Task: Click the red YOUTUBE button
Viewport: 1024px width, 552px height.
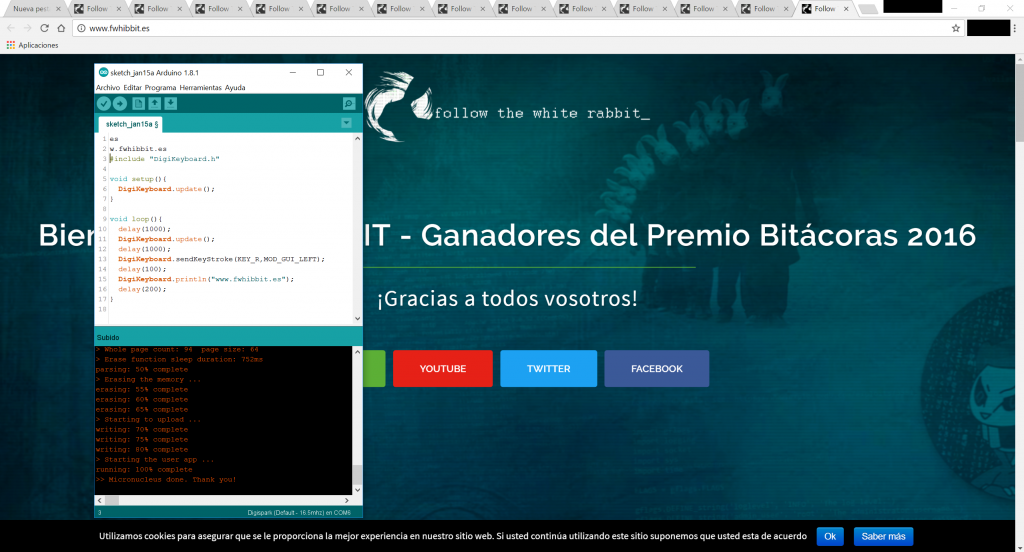Action: coord(442,368)
